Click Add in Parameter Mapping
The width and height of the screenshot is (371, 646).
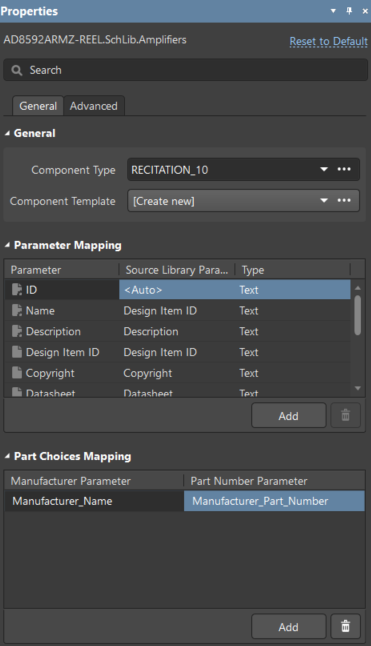[289, 416]
